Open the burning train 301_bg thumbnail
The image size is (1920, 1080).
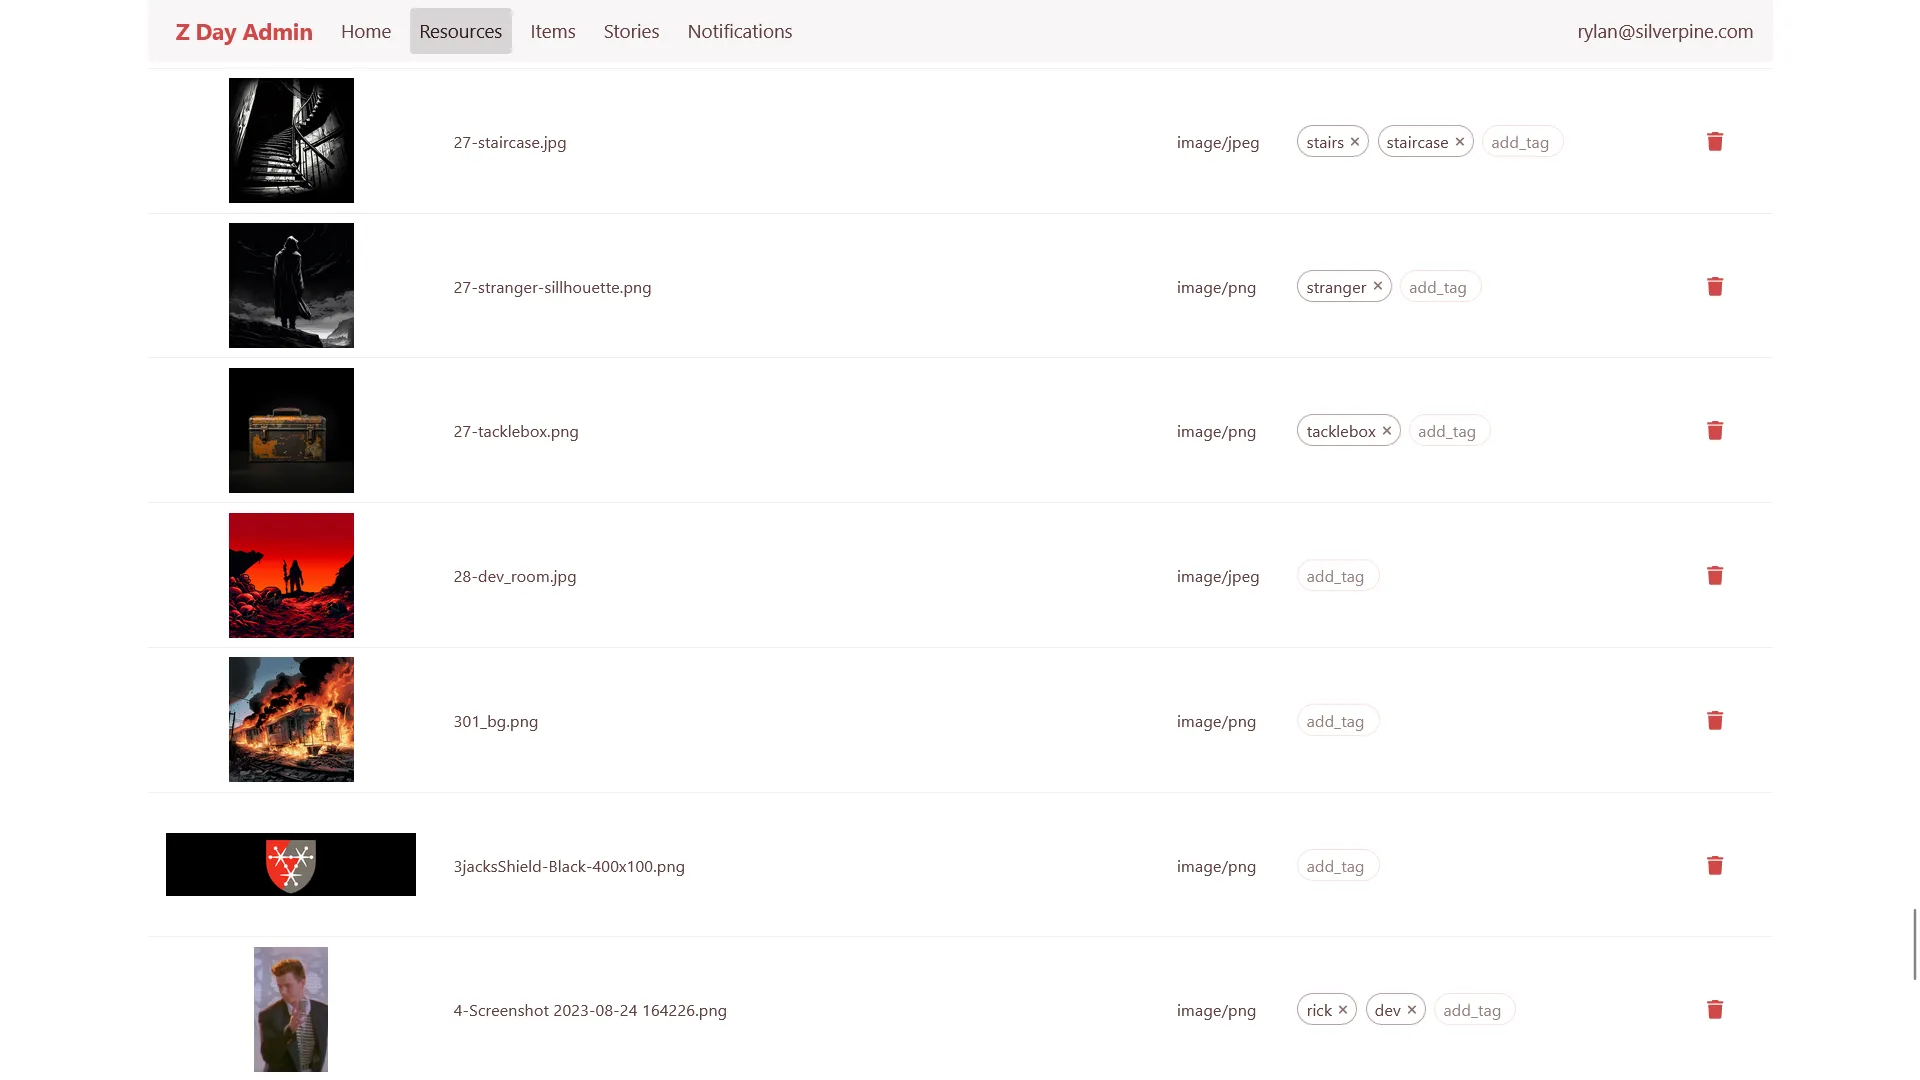[291, 719]
